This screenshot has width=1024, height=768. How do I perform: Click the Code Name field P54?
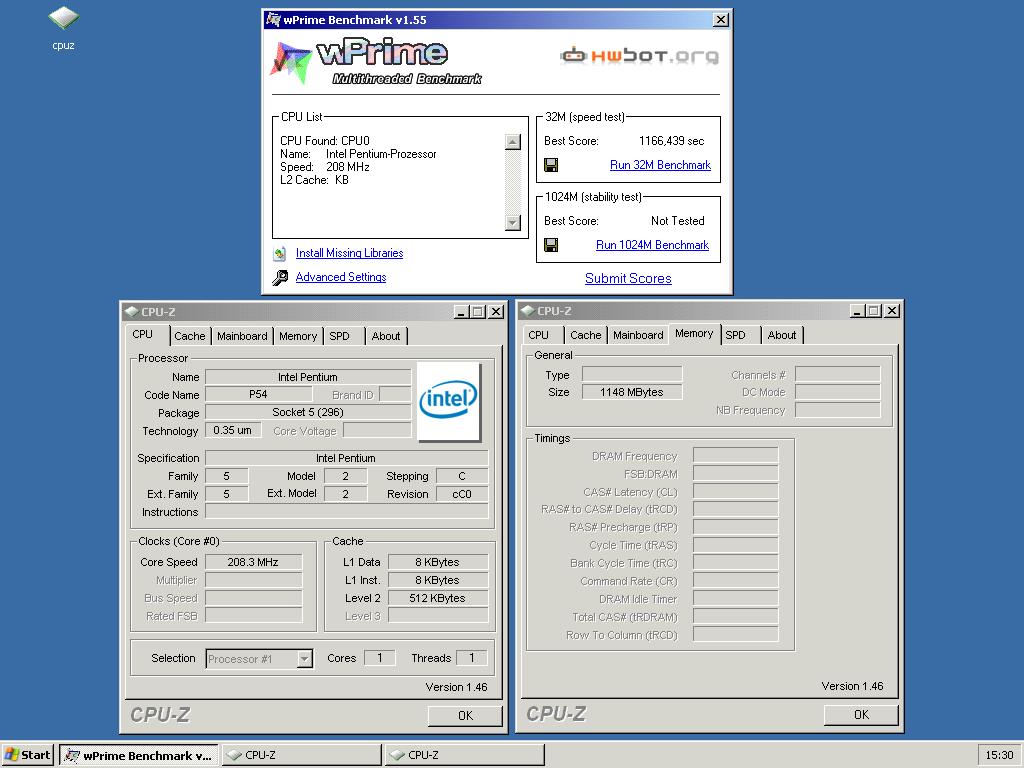[258, 394]
